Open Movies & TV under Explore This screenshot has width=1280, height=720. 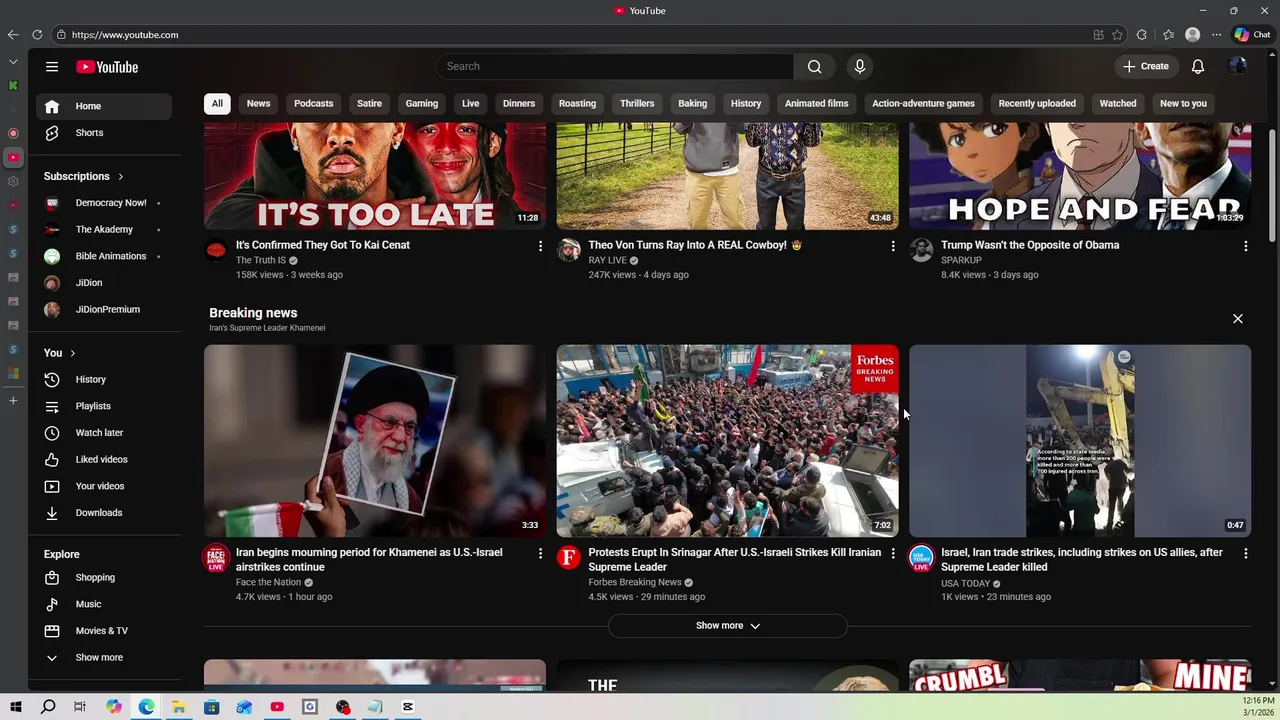(104, 631)
